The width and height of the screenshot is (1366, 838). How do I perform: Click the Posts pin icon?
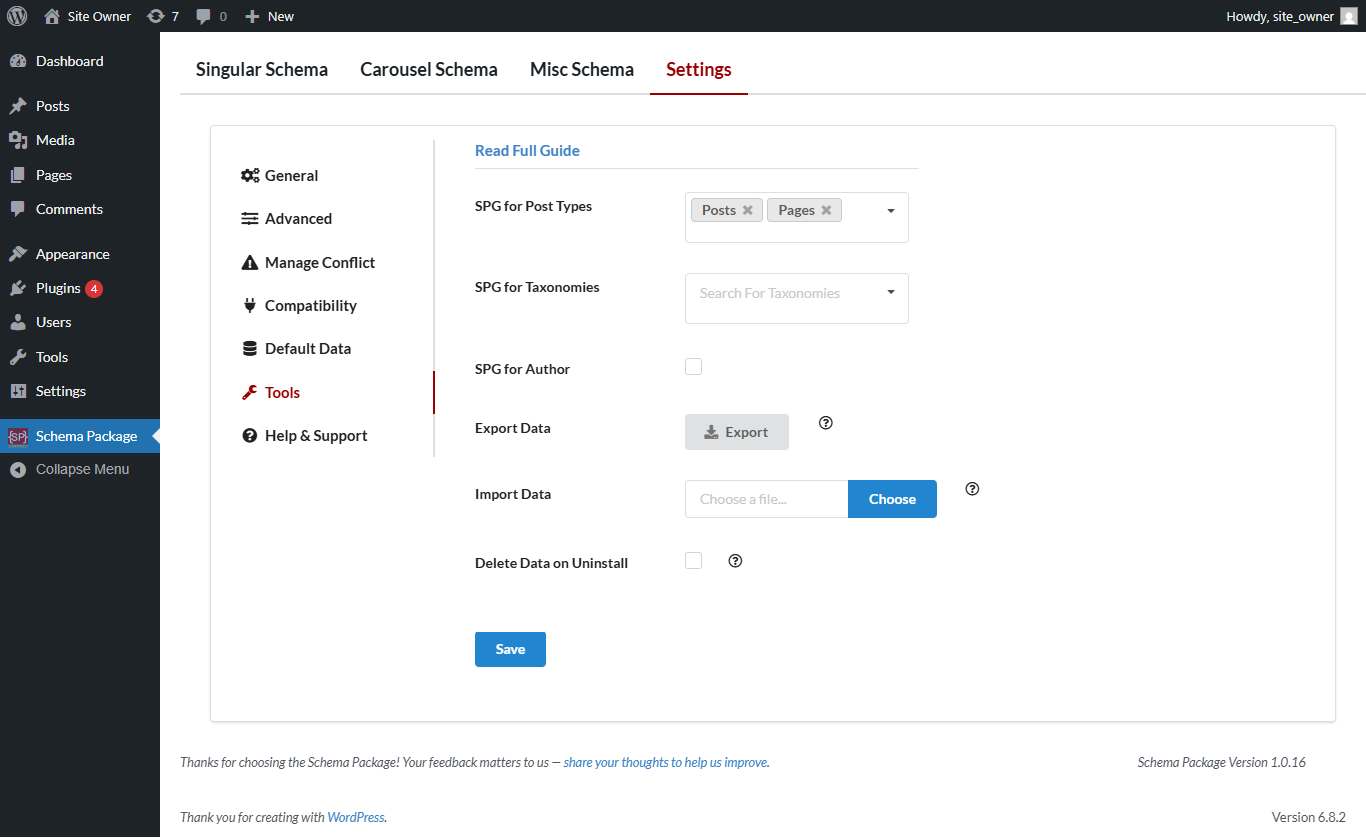18,106
